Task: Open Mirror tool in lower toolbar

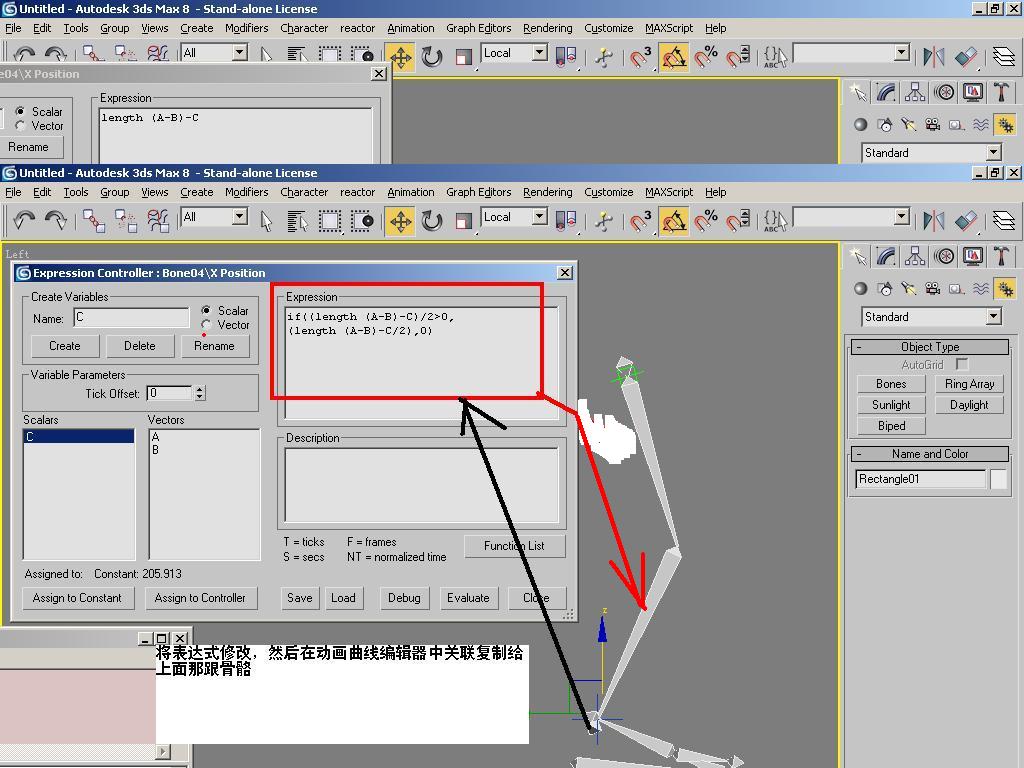Action: (934, 221)
